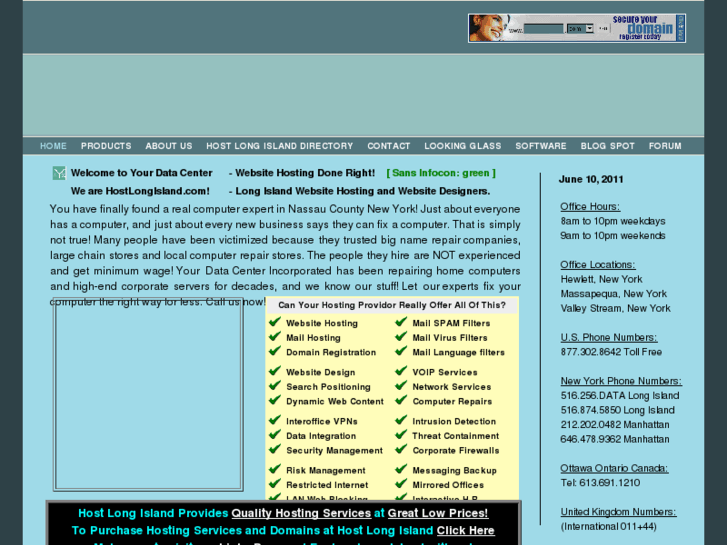
Task: Click the Mail Language filters feature item
Action: pos(458,353)
